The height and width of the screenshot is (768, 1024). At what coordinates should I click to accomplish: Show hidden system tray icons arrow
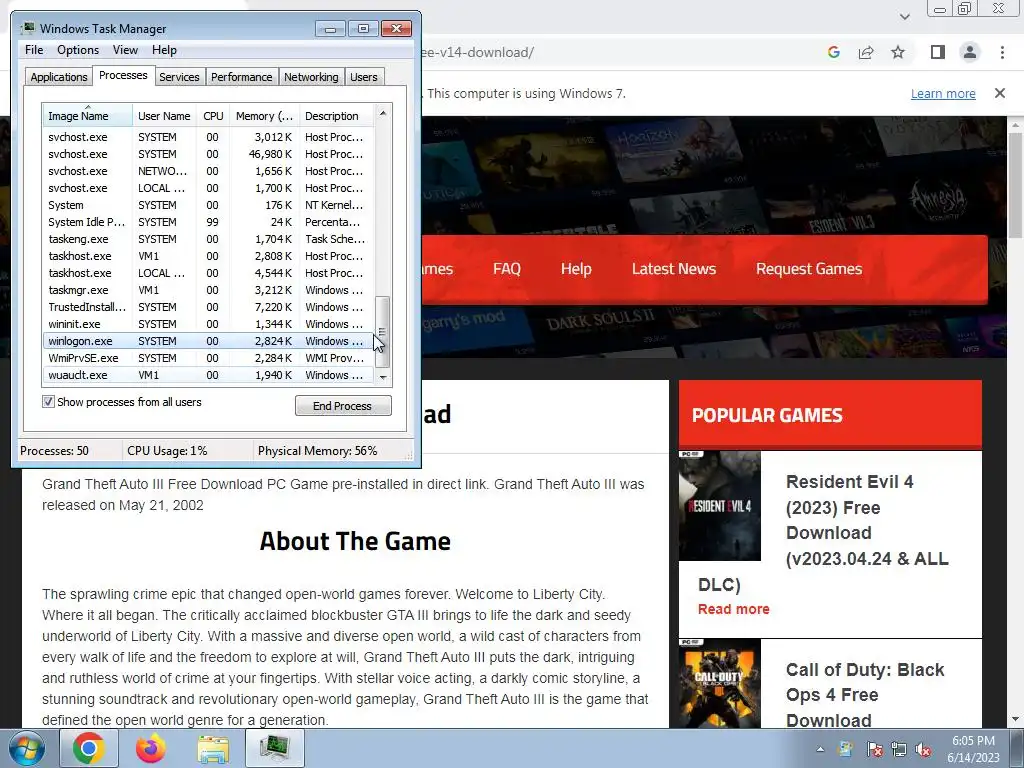click(x=820, y=749)
